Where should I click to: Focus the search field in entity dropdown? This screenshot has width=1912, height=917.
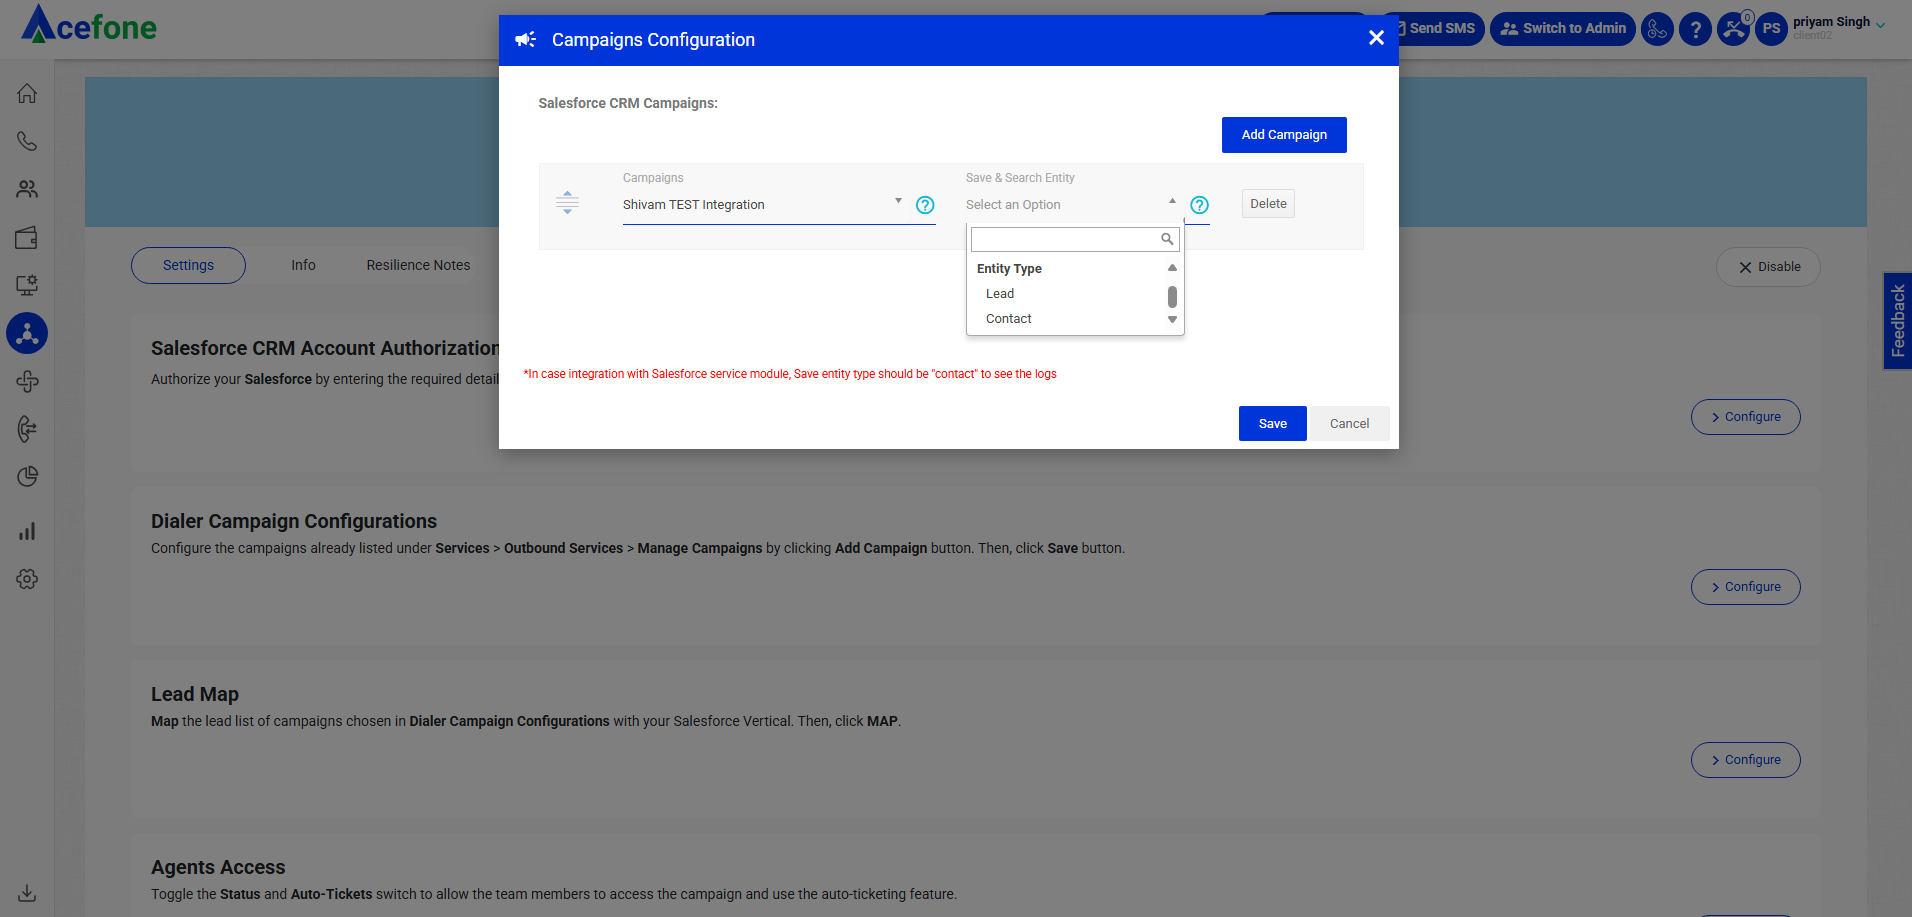1075,239
